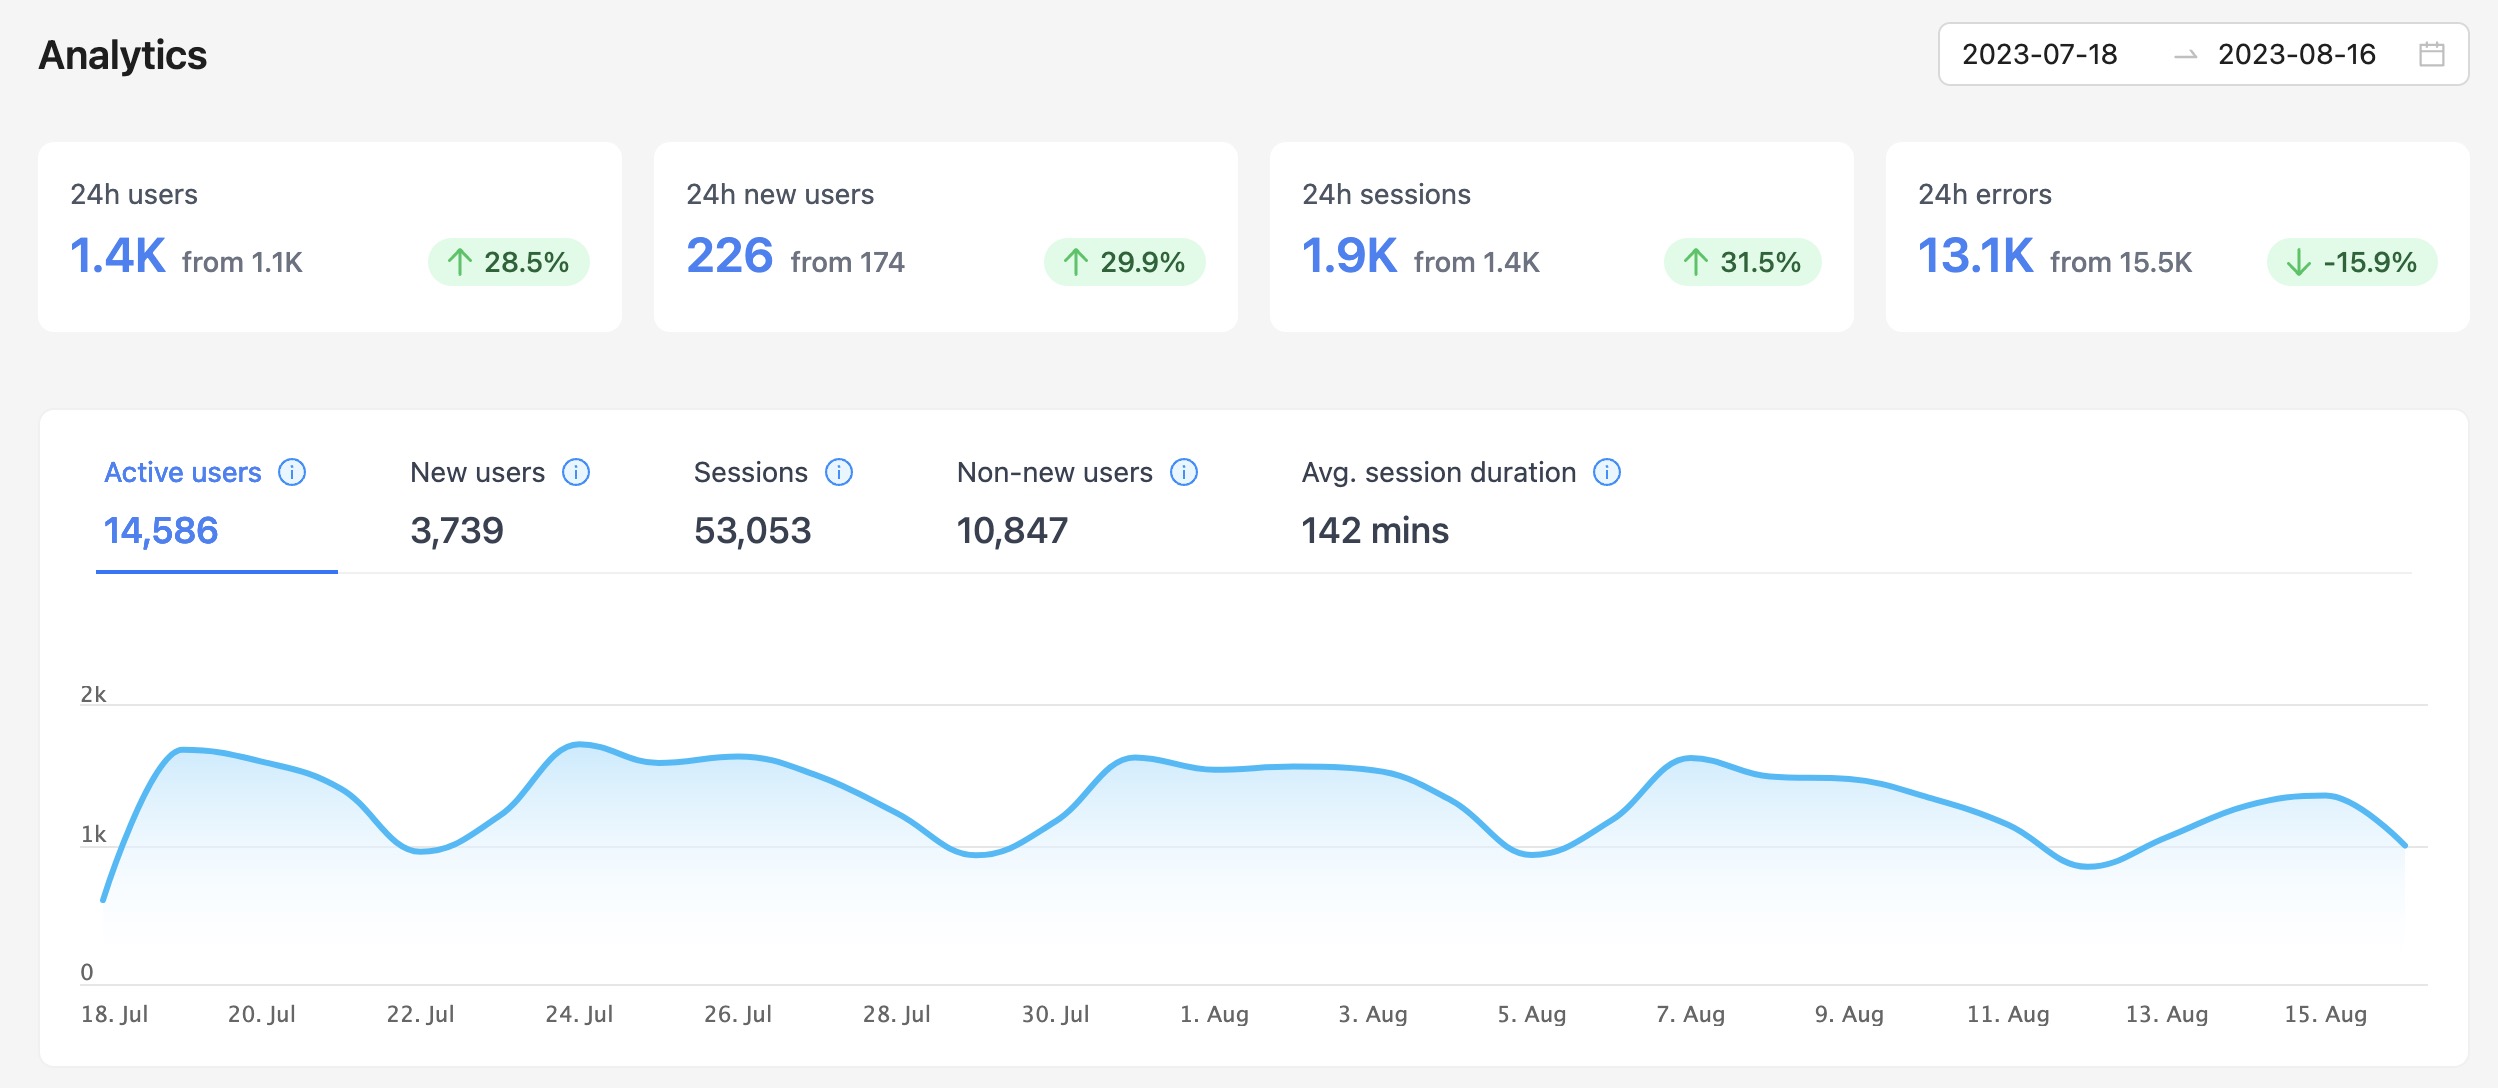Open the 24h sessions card
This screenshot has width=2498, height=1088.
coord(1562,237)
